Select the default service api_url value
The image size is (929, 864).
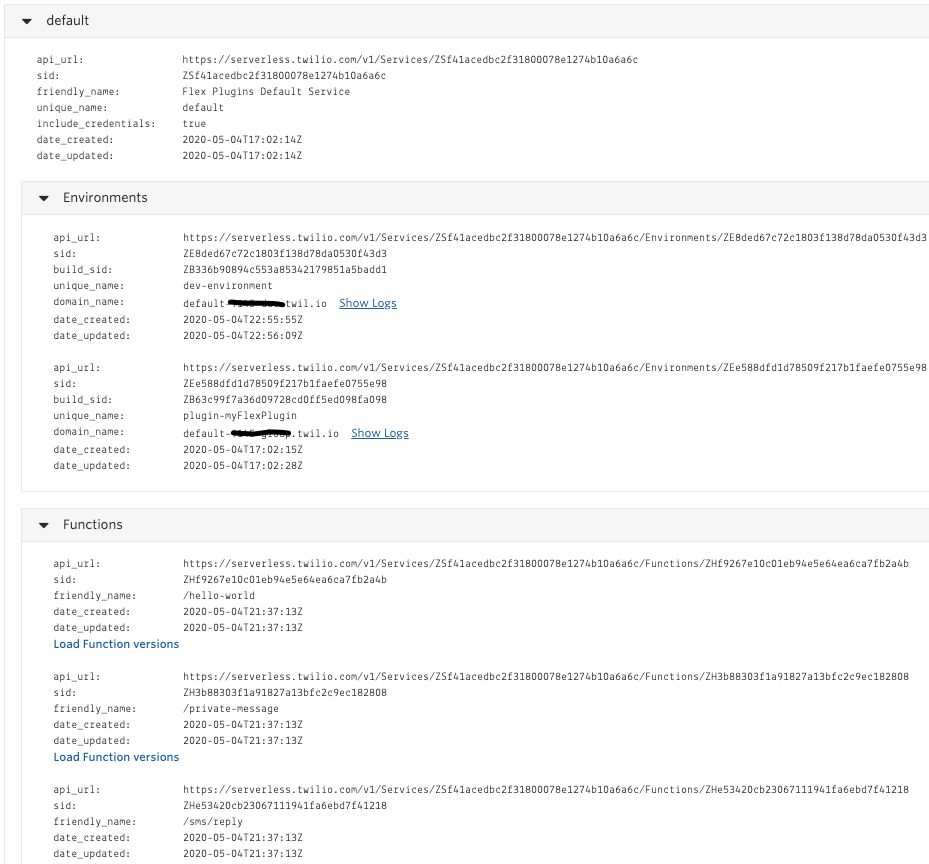pyautogui.click(x=410, y=59)
